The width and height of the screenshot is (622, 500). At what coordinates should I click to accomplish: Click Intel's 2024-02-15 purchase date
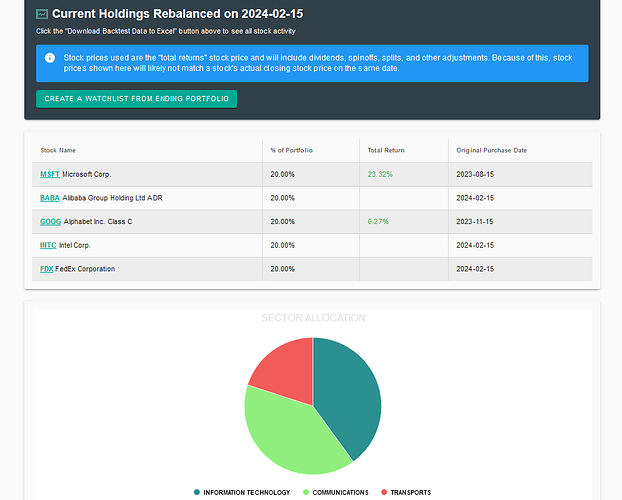coord(475,245)
